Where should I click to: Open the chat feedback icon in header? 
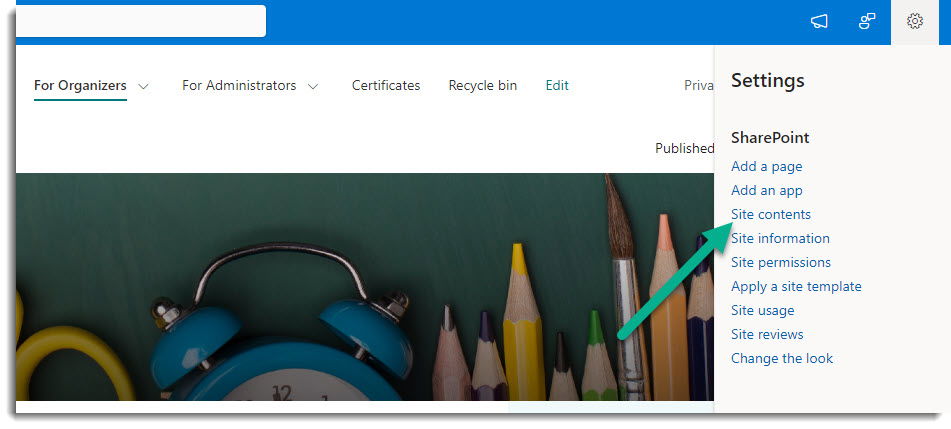[x=867, y=22]
